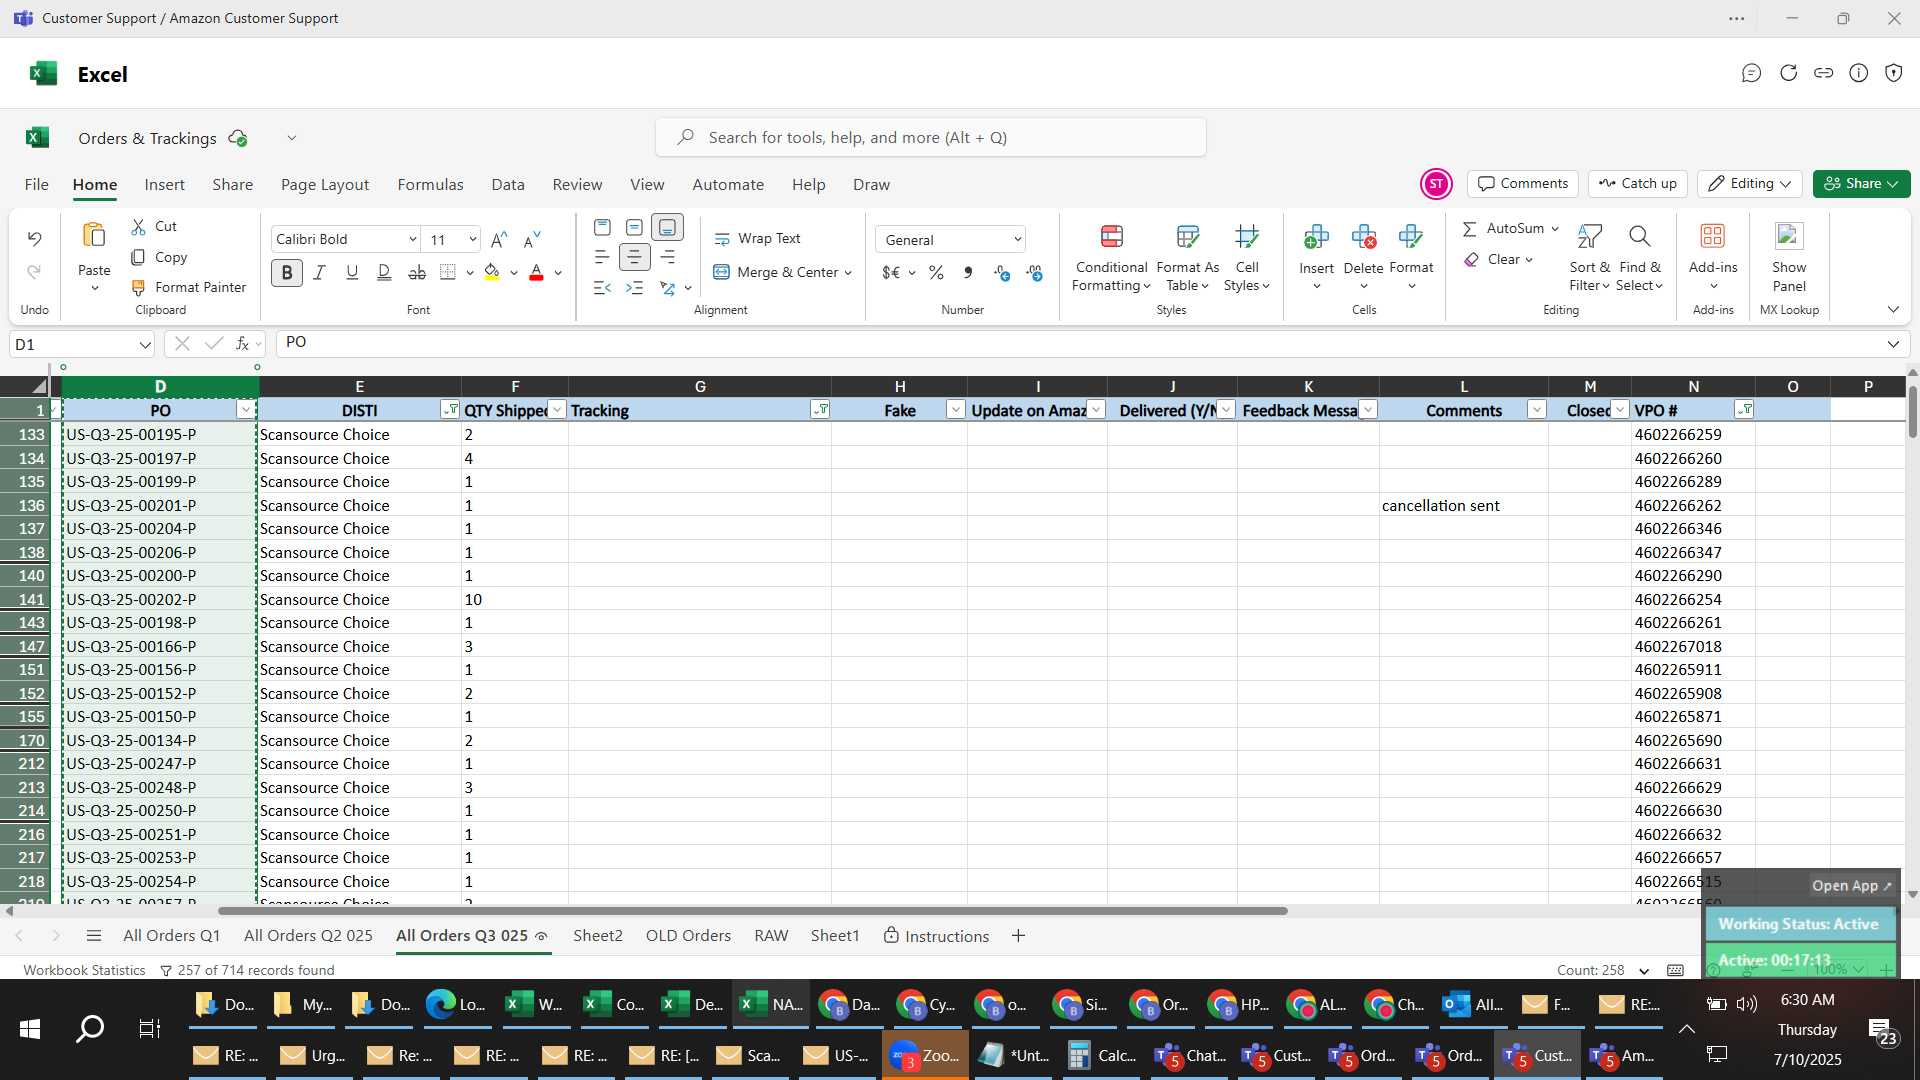Toggle Middle Align button
1920x1080 pixels.
[634, 228]
